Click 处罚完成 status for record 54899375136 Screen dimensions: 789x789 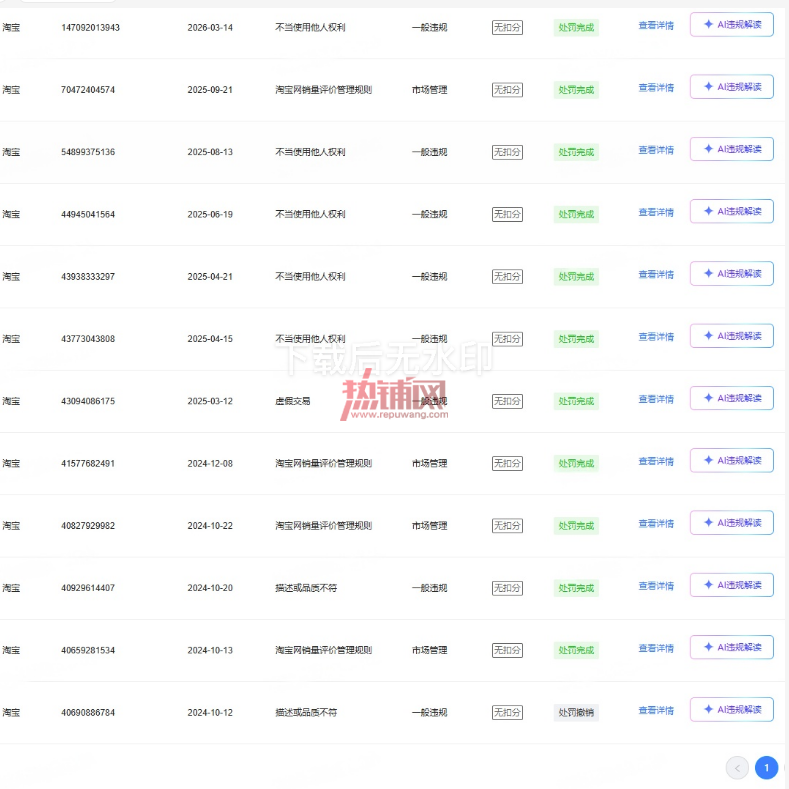point(576,152)
